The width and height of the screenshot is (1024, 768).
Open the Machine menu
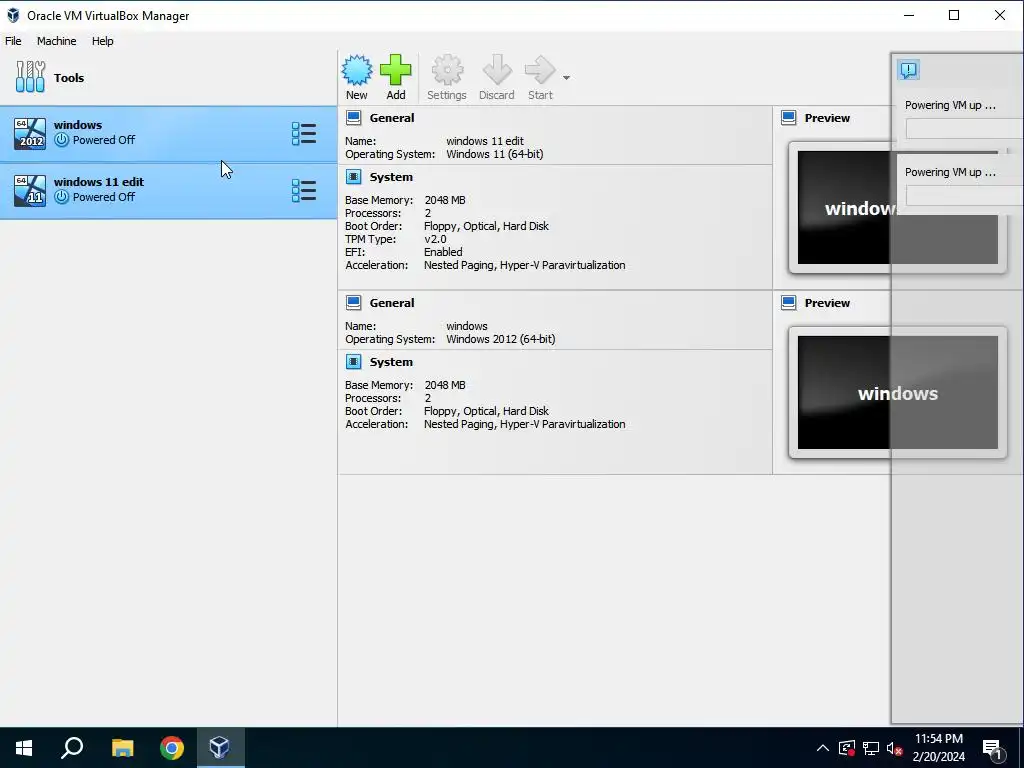pos(56,40)
